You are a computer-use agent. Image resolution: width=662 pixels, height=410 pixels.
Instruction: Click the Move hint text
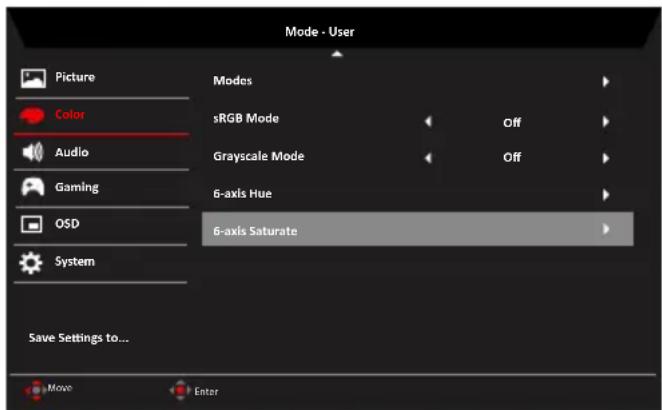click(60, 388)
